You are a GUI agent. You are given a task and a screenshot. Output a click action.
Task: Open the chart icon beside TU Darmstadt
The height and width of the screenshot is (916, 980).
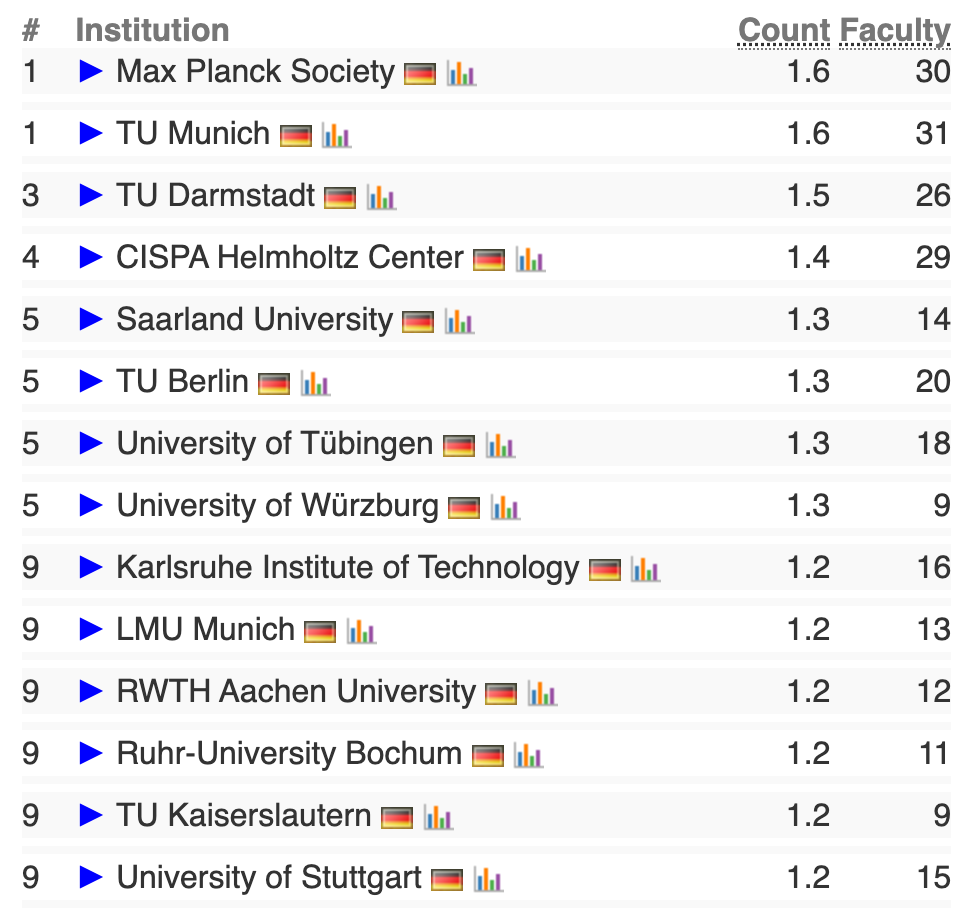coord(381,197)
